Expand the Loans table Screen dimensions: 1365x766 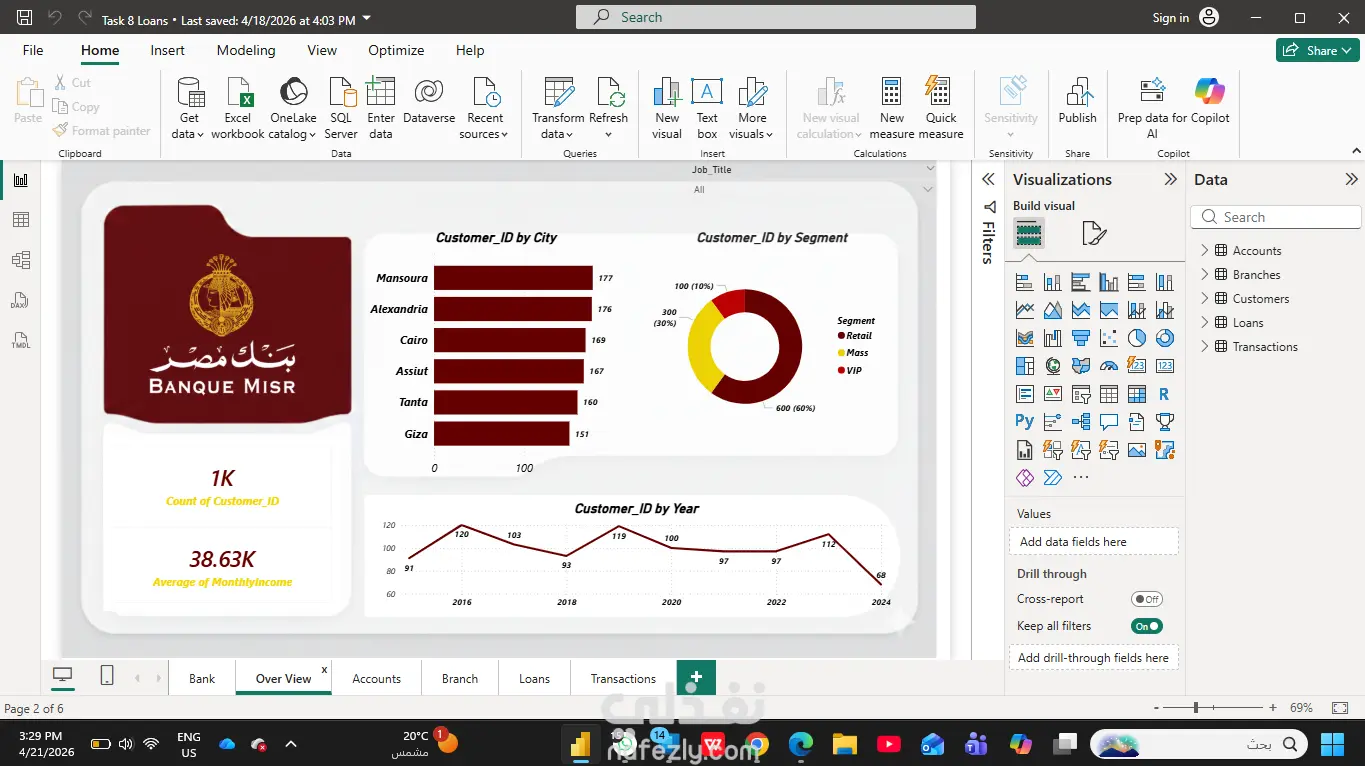[x=1205, y=323]
